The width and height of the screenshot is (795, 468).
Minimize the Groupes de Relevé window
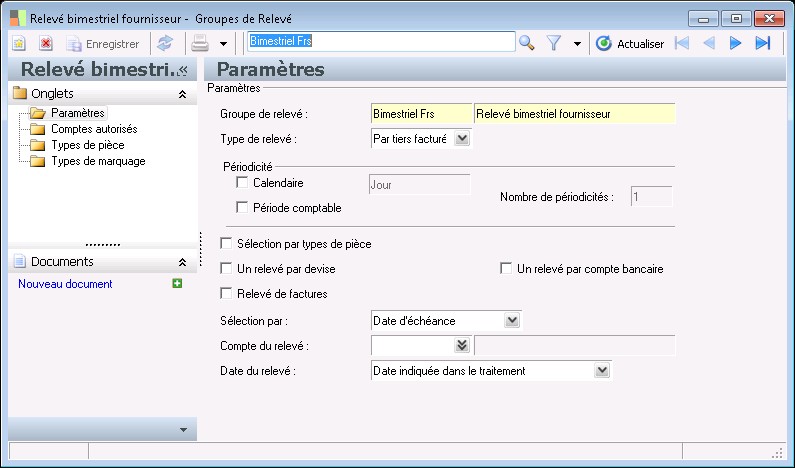[703, 19]
